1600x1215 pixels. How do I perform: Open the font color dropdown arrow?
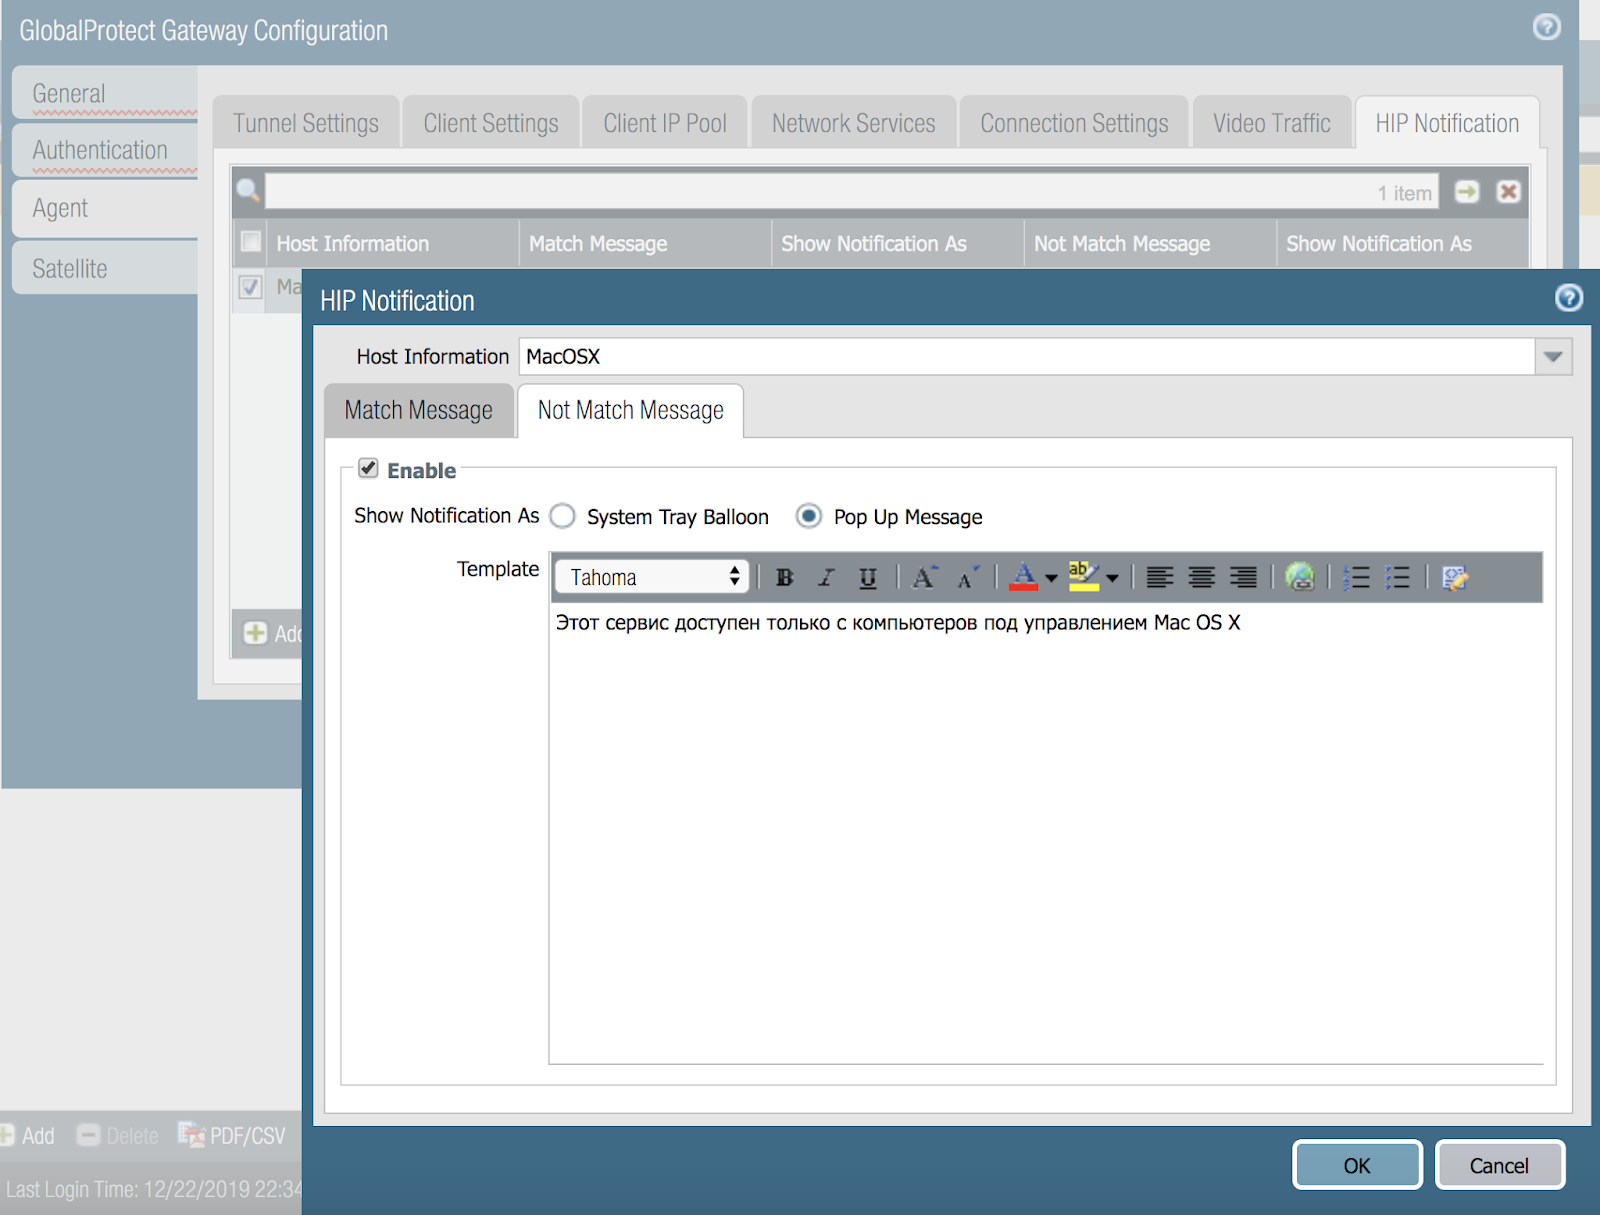pos(1051,578)
